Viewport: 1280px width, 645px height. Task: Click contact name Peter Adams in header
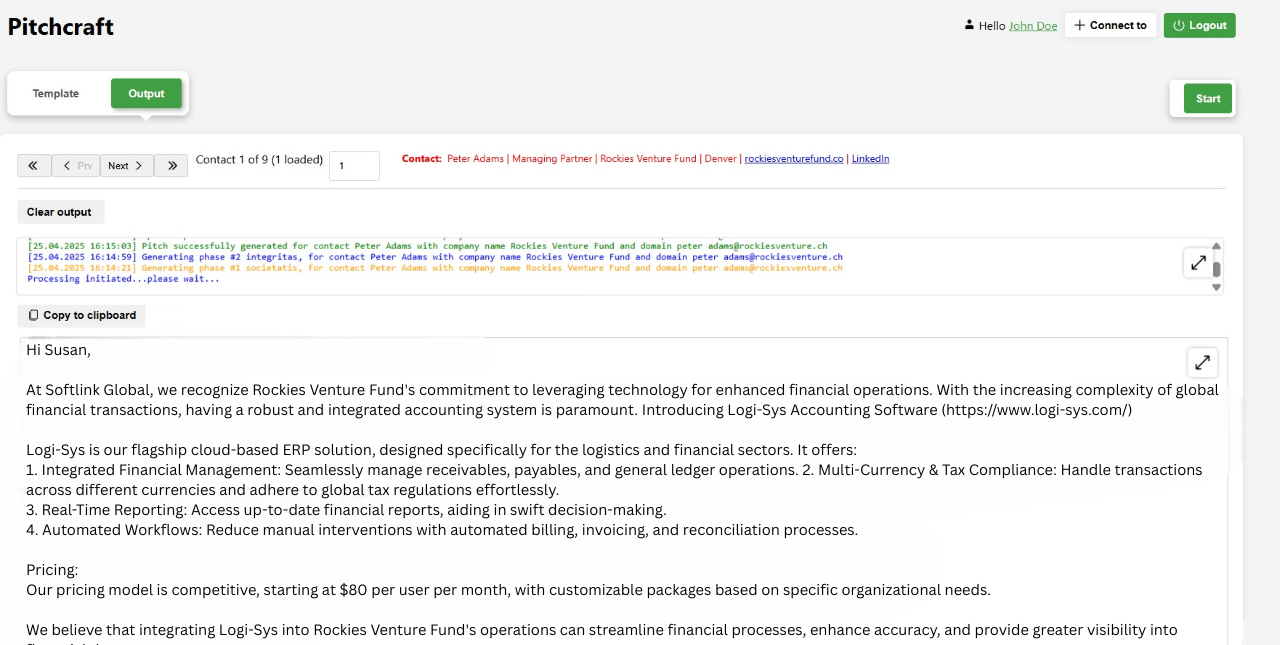pos(475,159)
